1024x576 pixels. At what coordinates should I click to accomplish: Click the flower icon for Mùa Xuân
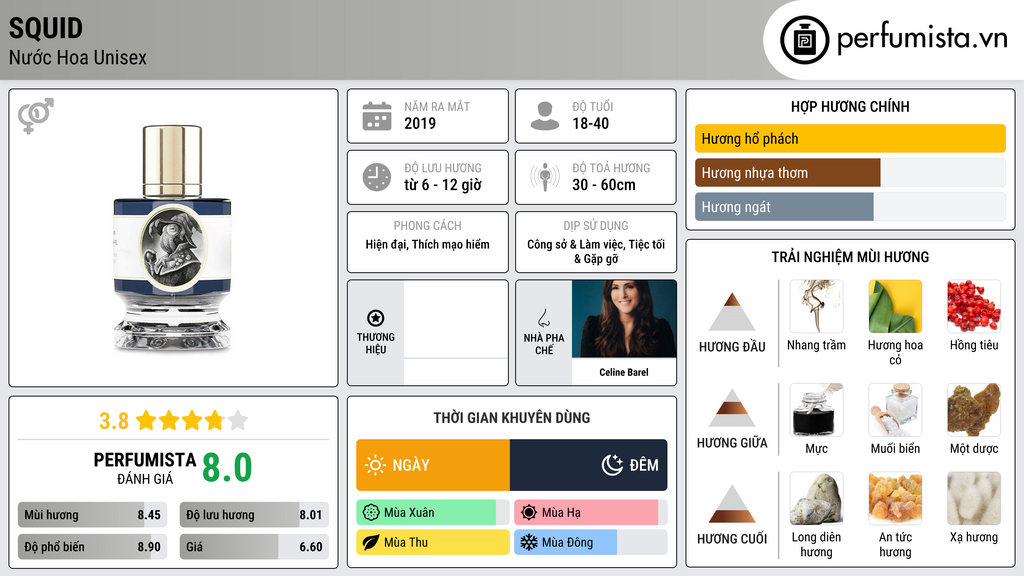tap(371, 513)
